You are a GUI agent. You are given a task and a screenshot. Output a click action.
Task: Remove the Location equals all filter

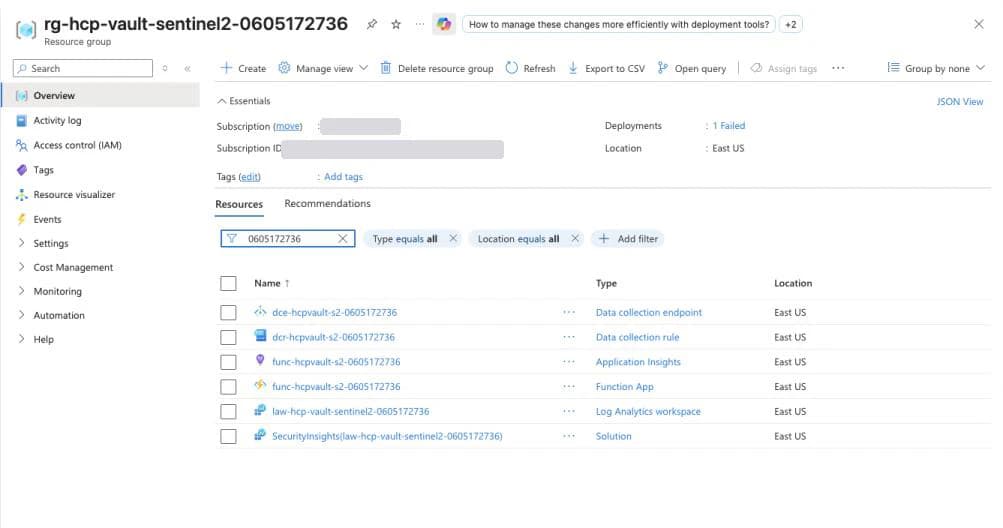(x=575, y=239)
